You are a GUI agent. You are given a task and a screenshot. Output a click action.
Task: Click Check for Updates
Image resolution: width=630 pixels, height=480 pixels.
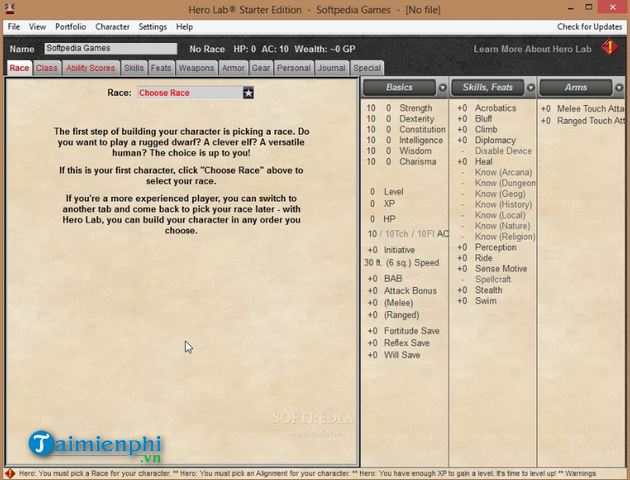589,27
